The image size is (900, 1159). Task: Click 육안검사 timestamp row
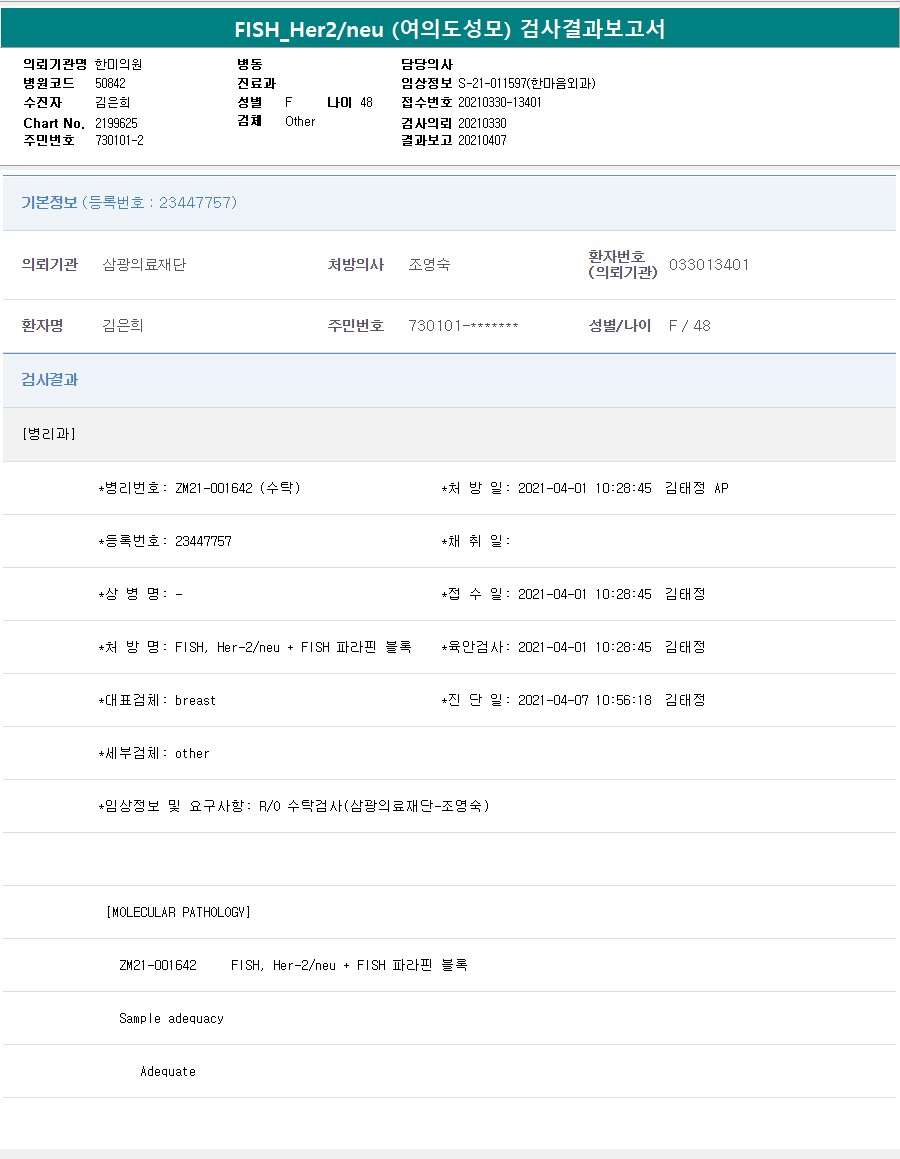573,648
